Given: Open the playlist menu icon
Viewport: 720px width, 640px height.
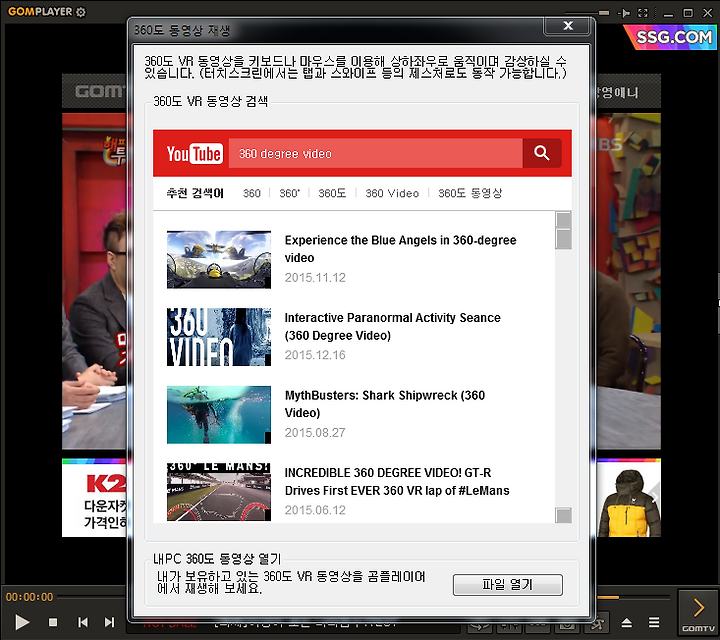Looking at the screenshot, I should 654,623.
